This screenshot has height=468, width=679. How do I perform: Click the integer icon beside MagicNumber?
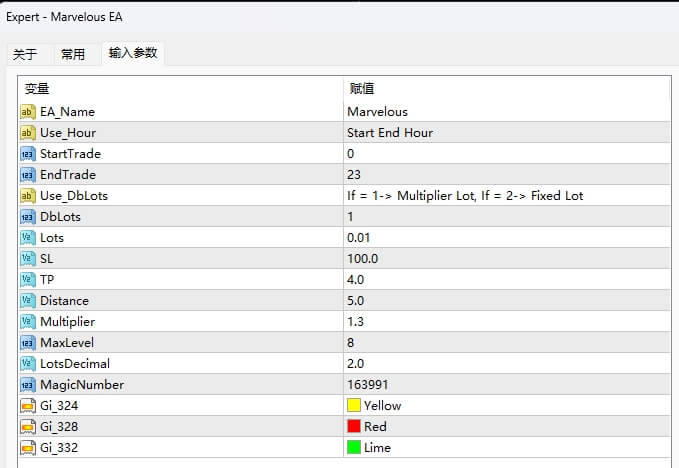point(28,385)
